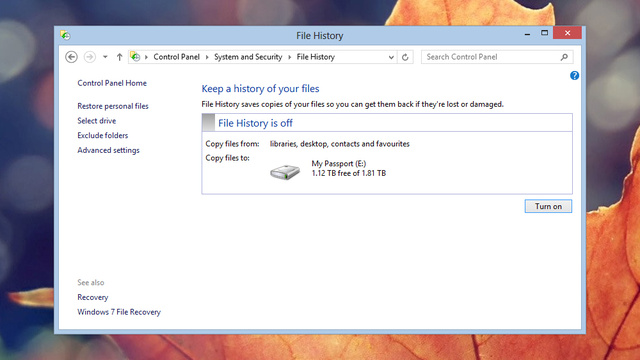Refresh the File History page
The image size is (640, 360).
(x=405, y=57)
